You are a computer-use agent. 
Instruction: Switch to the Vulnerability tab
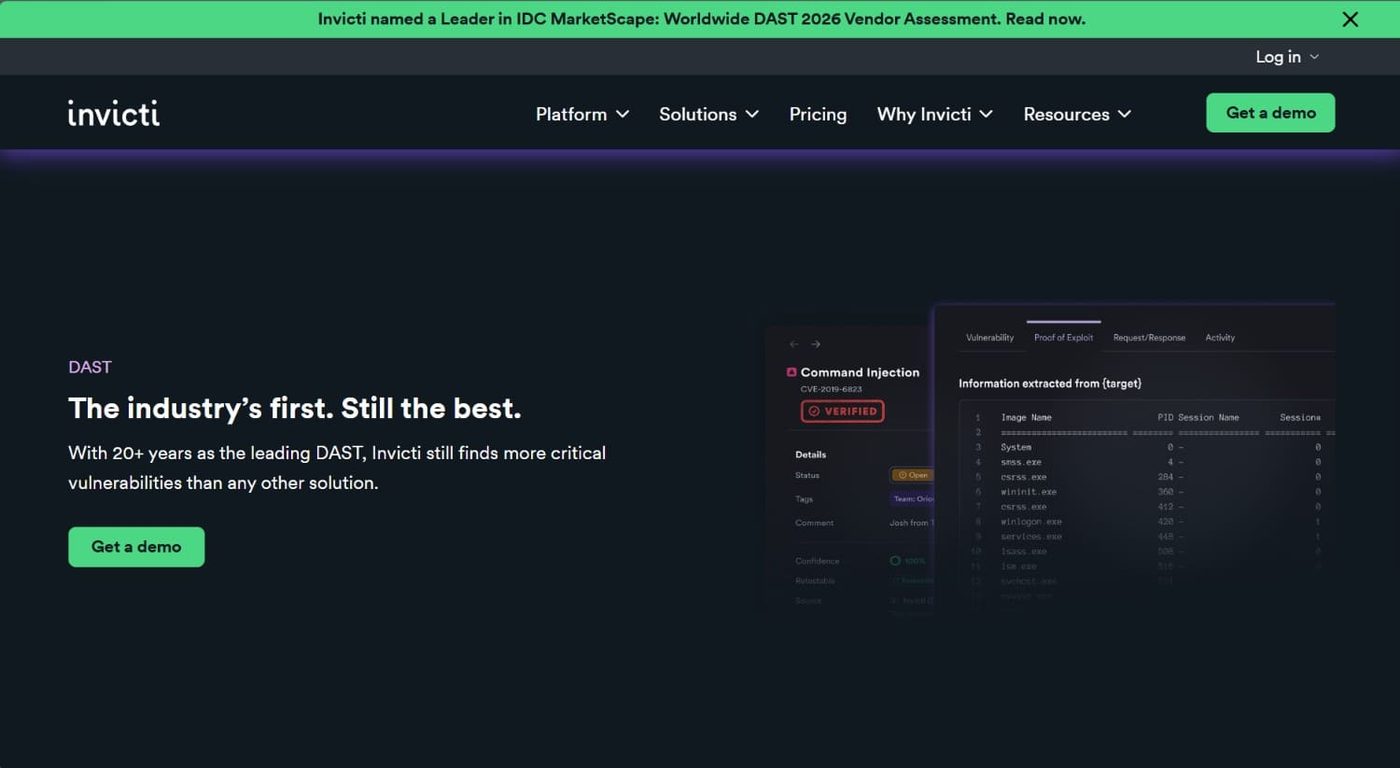(x=990, y=338)
